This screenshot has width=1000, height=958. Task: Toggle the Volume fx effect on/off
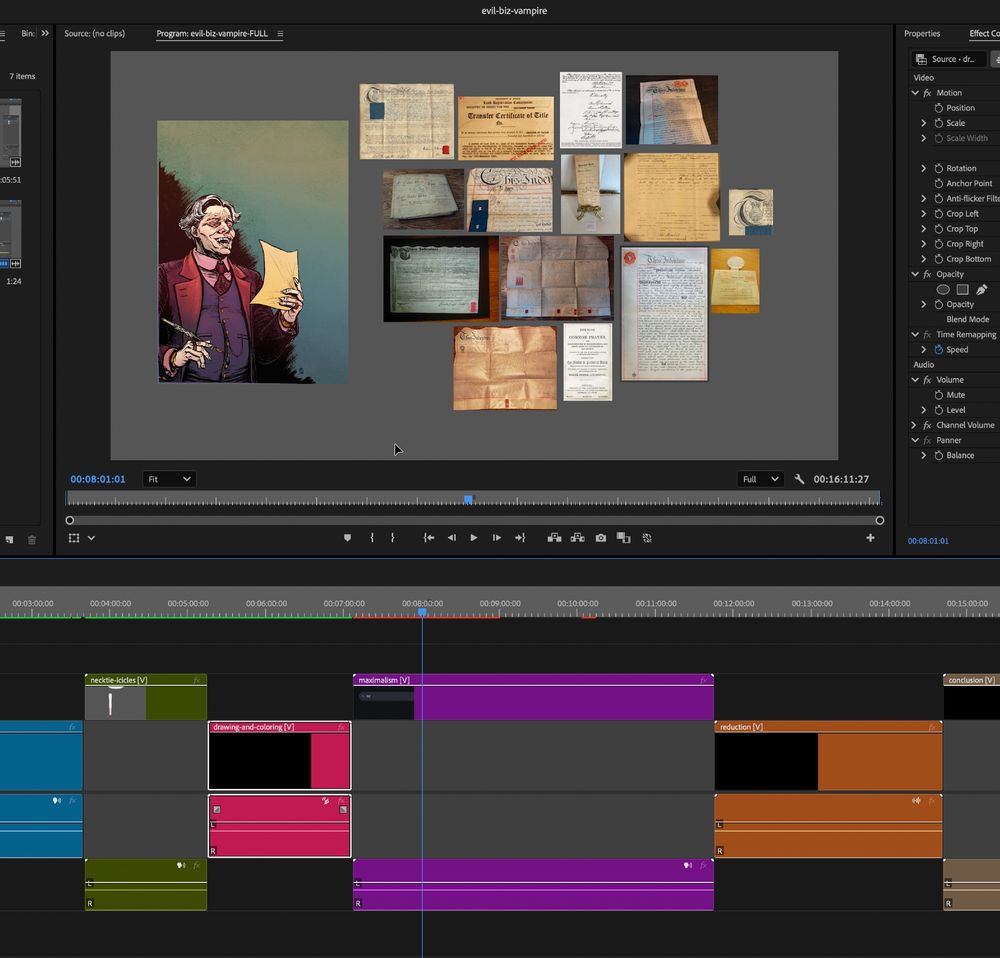pyautogui.click(x=927, y=380)
